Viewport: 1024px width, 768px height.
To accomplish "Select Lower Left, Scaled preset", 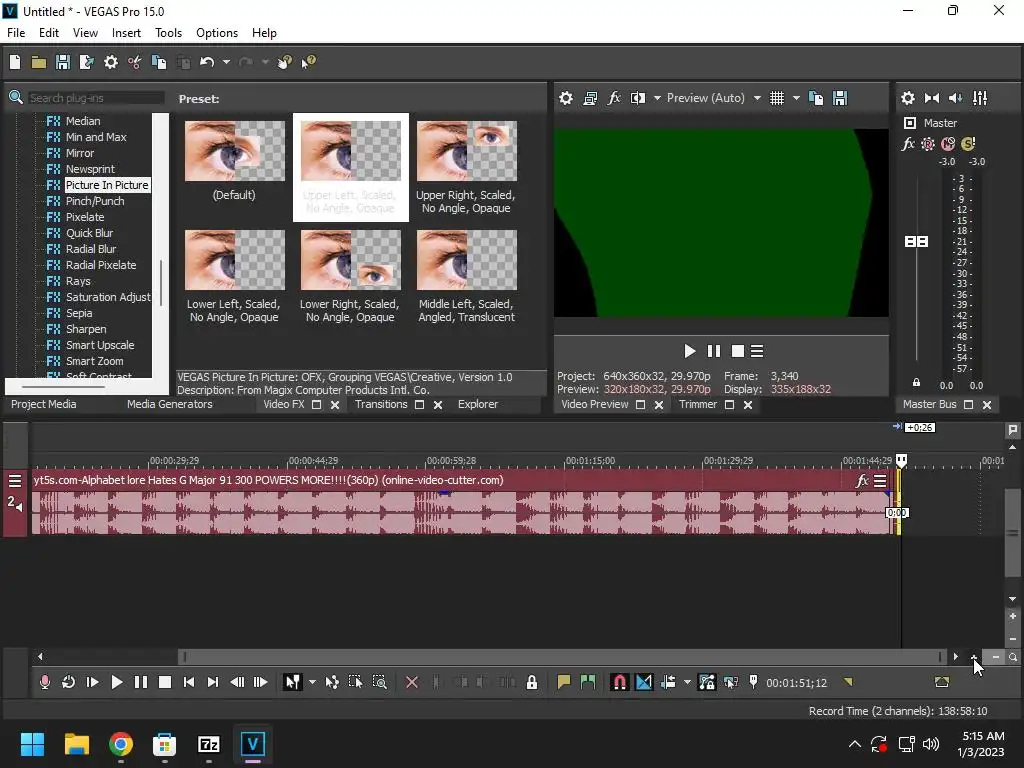I will tap(234, 260).
